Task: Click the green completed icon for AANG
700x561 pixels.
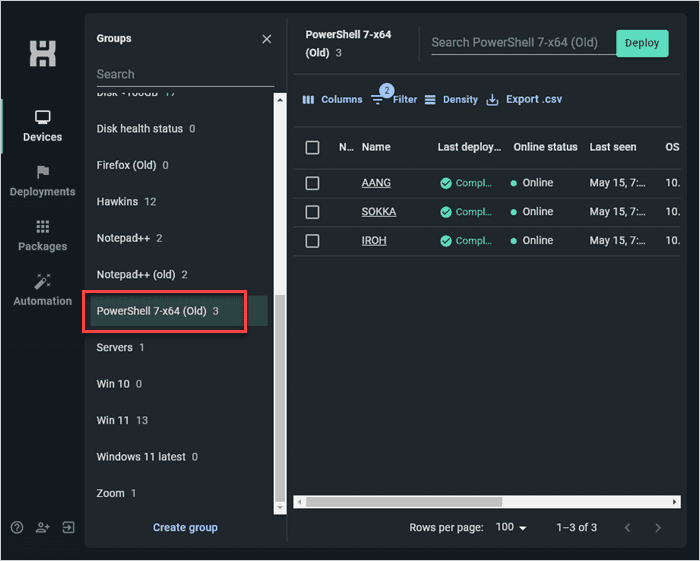Action: (446, 183)
